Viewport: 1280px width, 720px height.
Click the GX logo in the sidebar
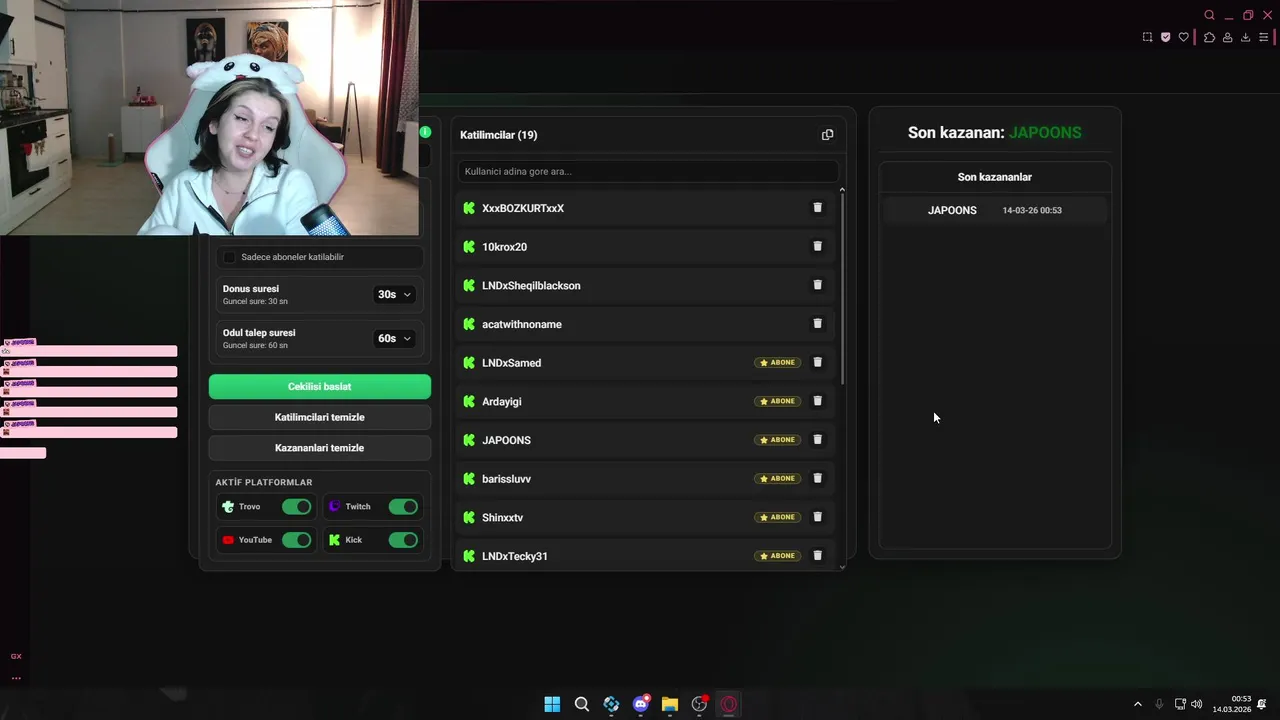click(16, 656)
